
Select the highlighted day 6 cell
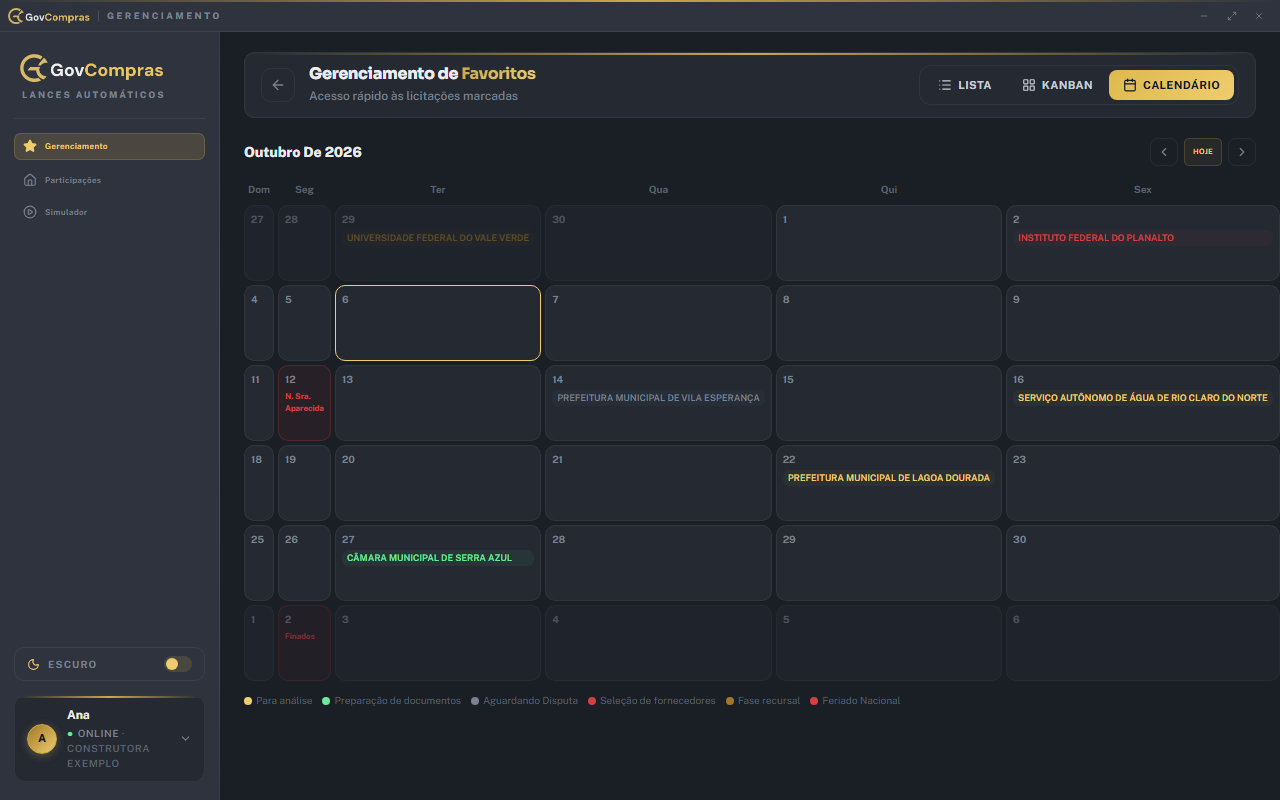[x=438, y=323]
